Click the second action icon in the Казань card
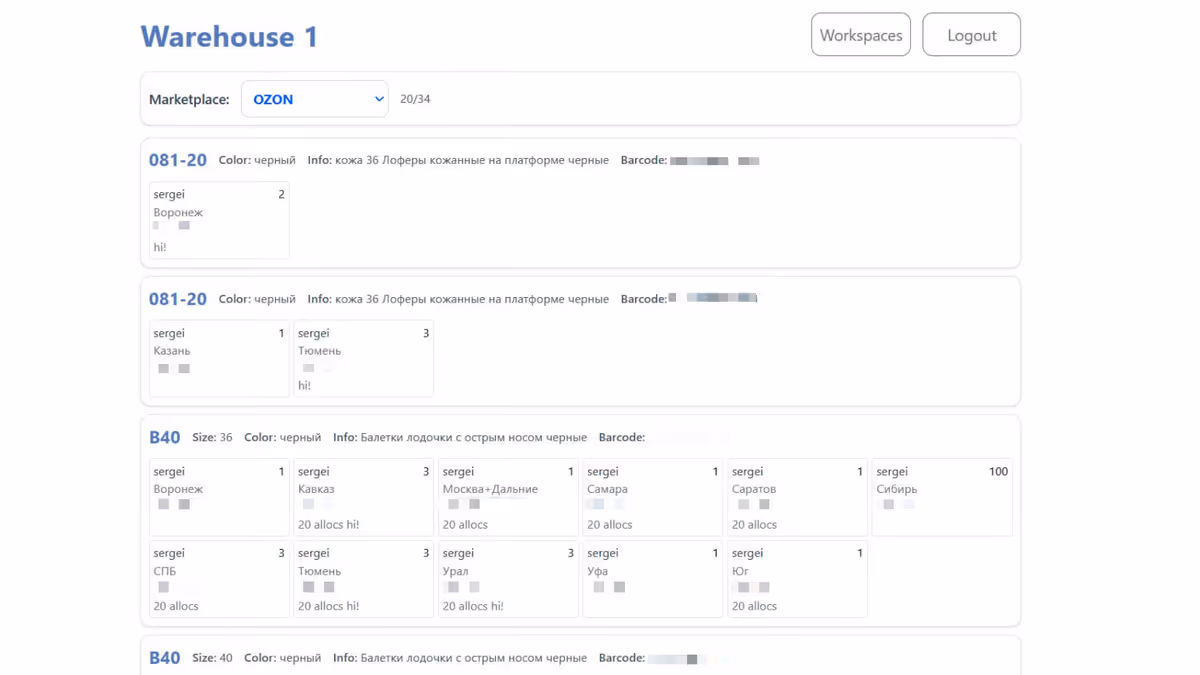Screen dimensions: 1200x675 (182, 368)
